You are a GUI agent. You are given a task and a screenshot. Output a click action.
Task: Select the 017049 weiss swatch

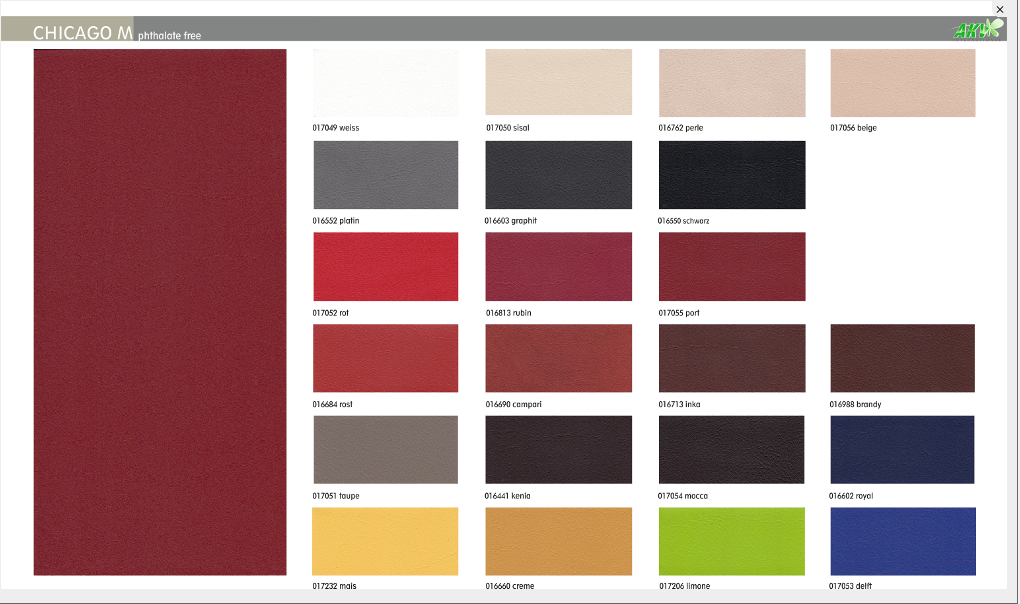coord(385,83)
